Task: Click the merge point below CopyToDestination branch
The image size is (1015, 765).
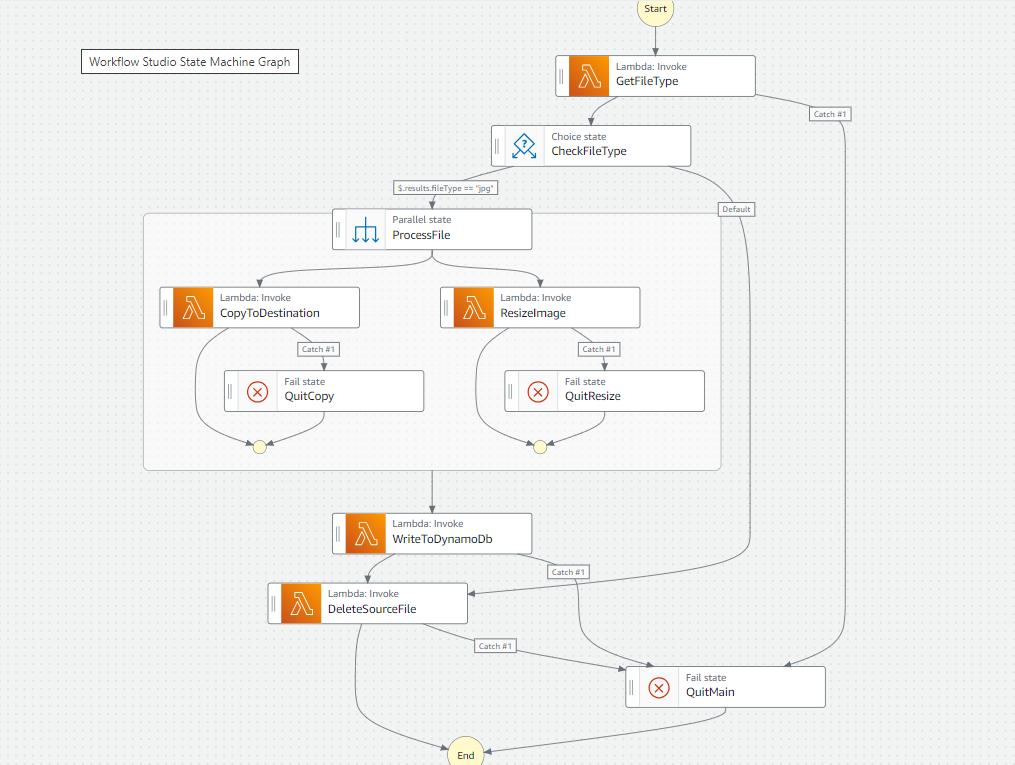Action: [x=259, y=447]
